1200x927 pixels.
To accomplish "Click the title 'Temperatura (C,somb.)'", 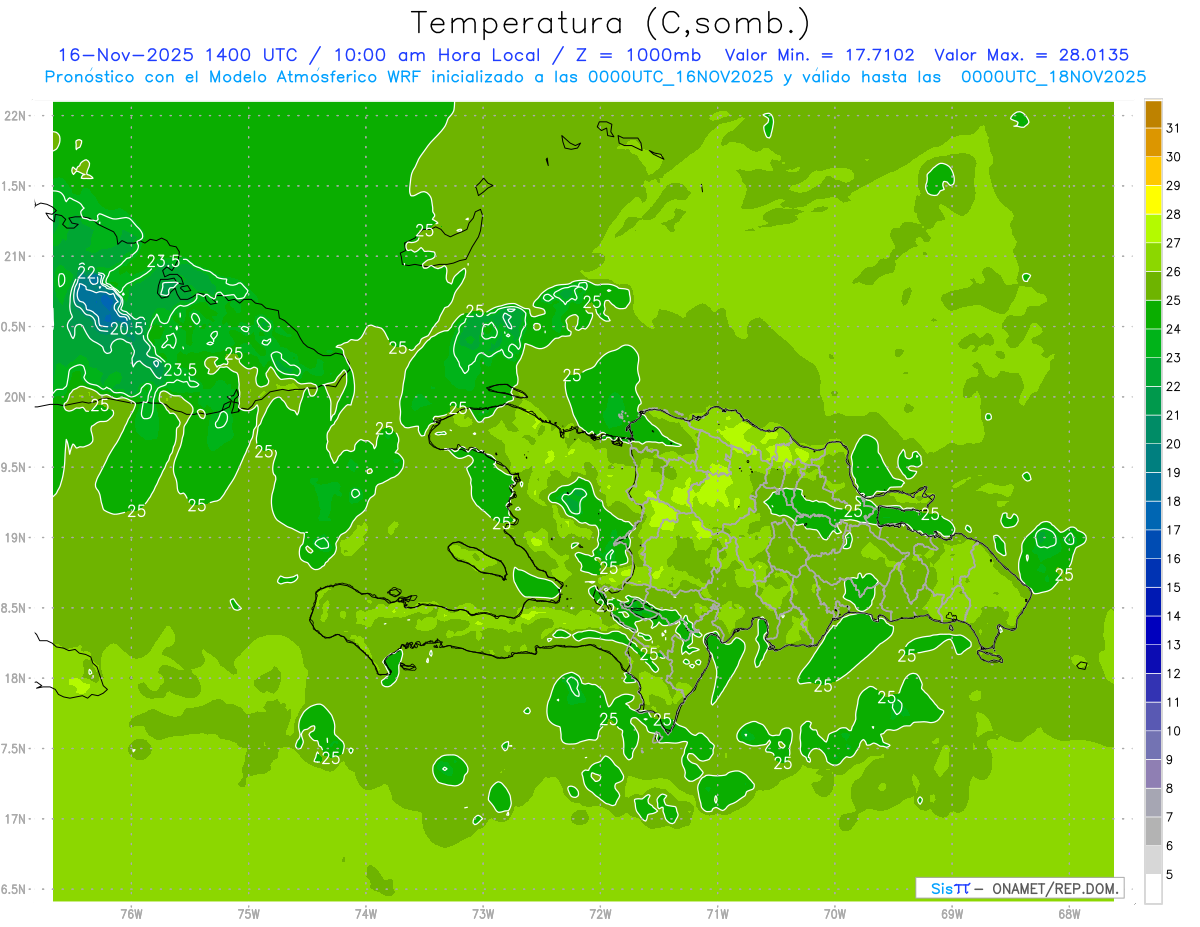I will click(x=610, y=23).
